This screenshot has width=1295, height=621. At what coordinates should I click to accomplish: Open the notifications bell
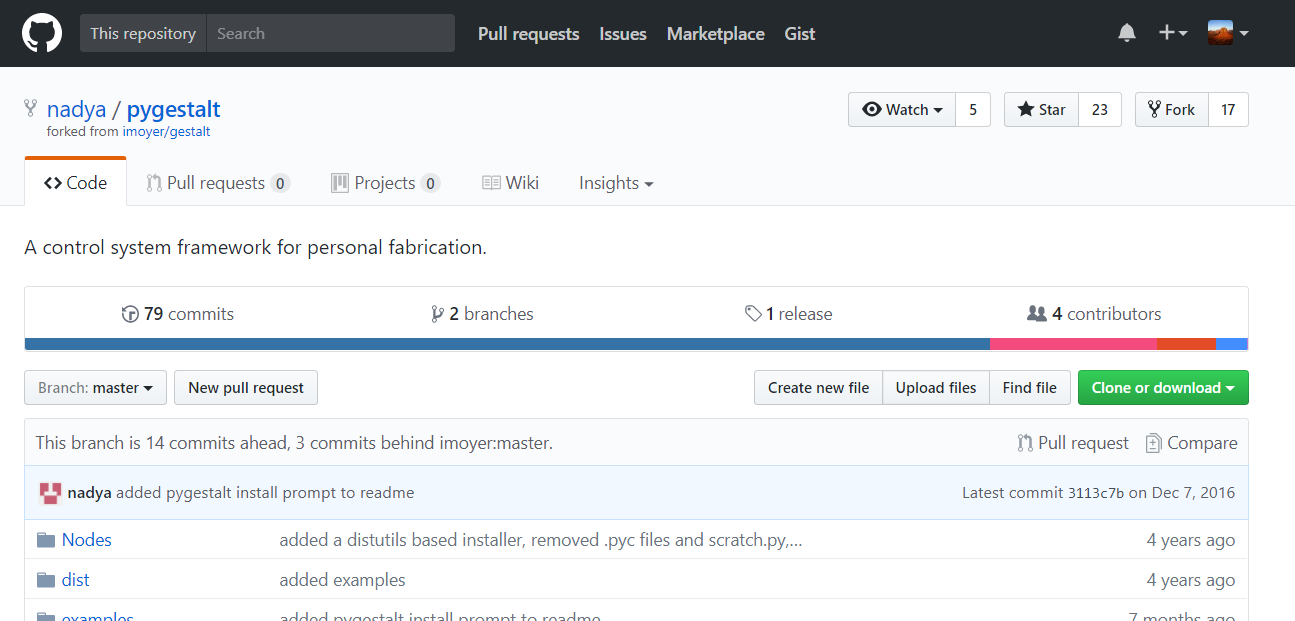[x=1127, y=33]
